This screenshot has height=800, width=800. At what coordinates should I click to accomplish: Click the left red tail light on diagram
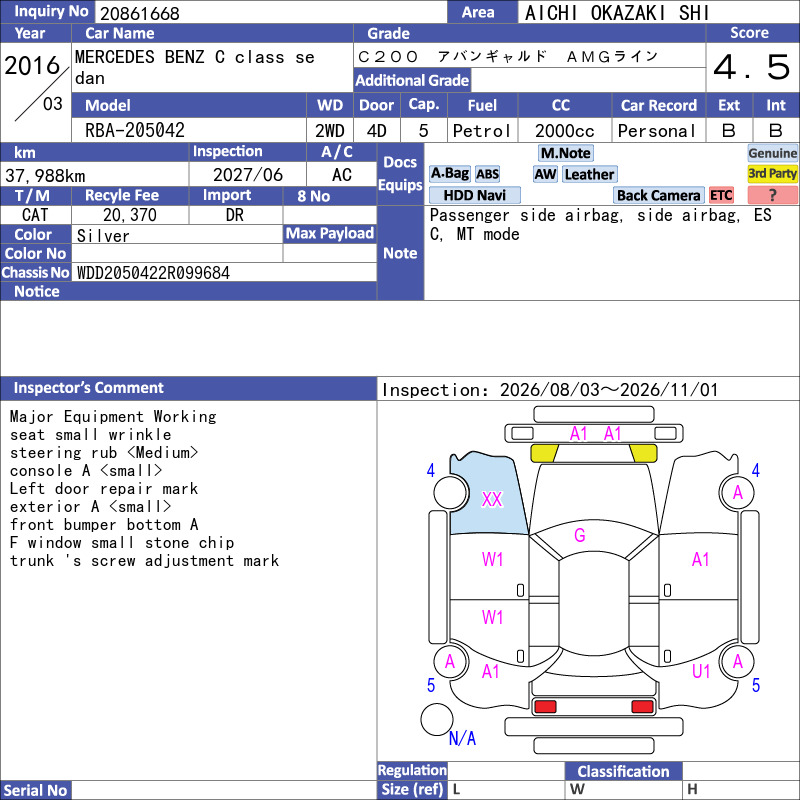pos(545,707)
